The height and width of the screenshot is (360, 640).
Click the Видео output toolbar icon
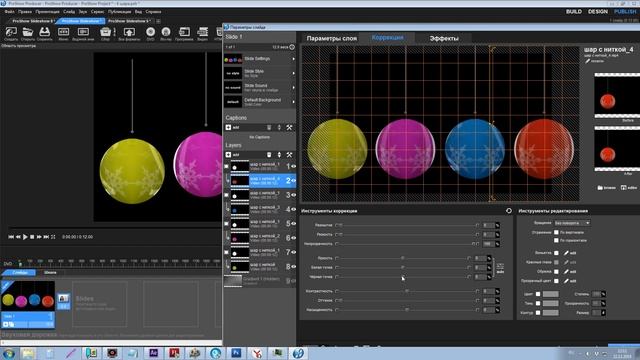pos(202,32)
